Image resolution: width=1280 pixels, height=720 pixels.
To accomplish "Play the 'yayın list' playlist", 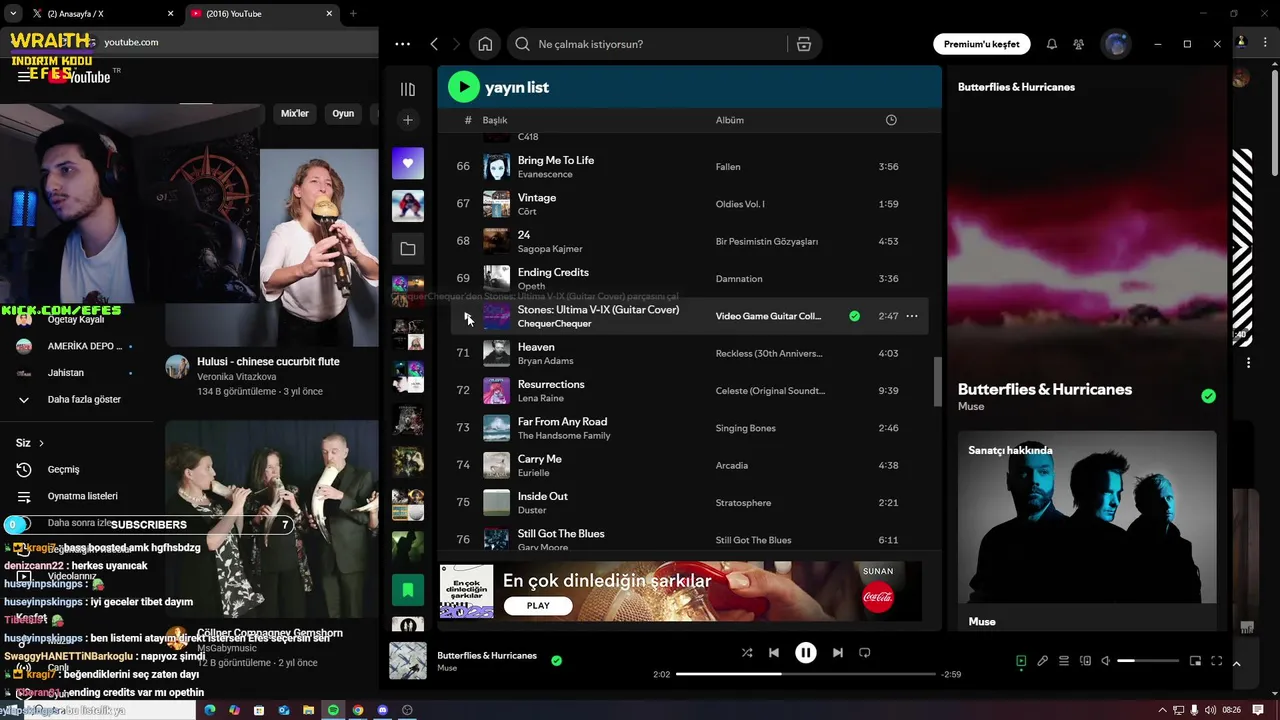I will point(463,87).
